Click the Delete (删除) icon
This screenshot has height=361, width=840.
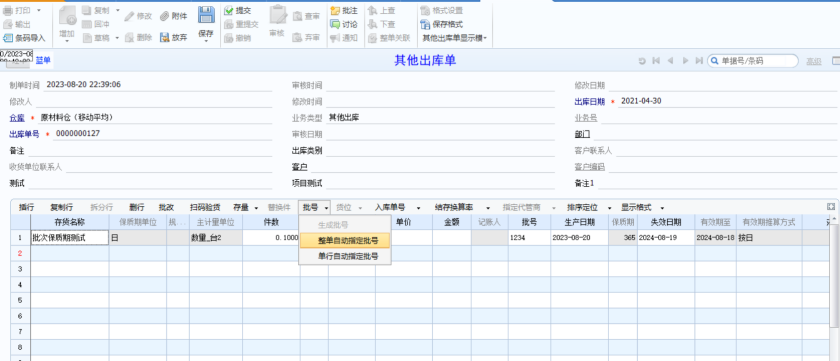(x=129, y=37)
